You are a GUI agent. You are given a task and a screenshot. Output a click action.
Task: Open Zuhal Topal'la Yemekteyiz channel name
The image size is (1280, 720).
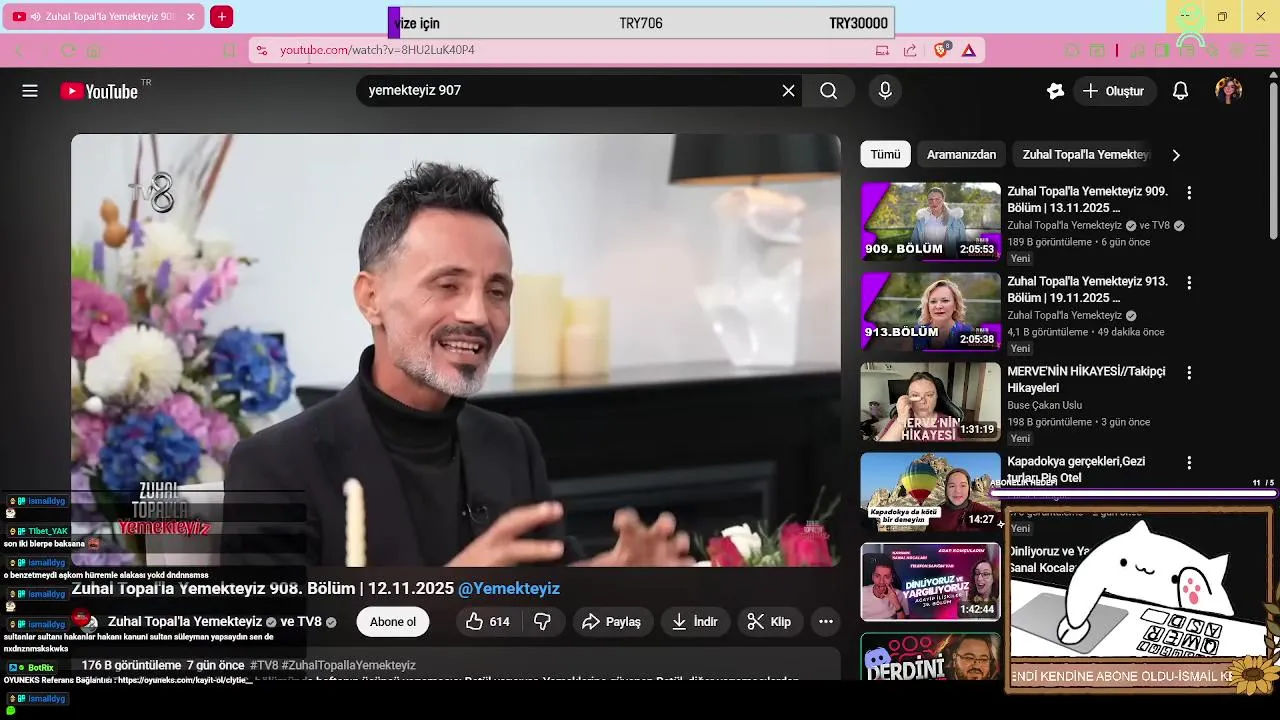pos(185,622)
